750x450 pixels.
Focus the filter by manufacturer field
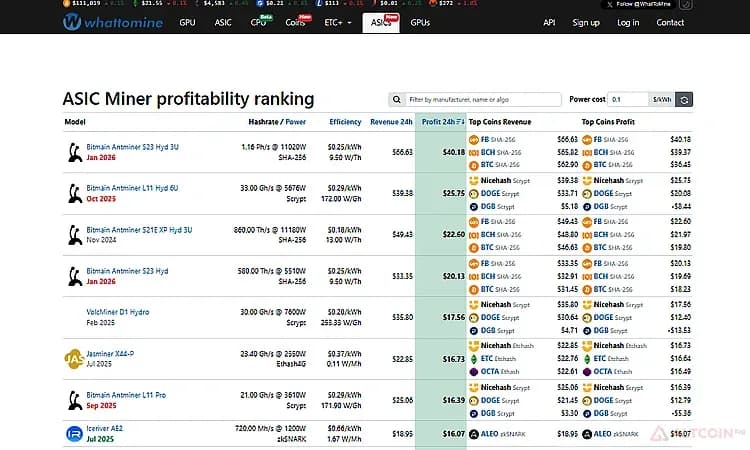pos(483,99)
